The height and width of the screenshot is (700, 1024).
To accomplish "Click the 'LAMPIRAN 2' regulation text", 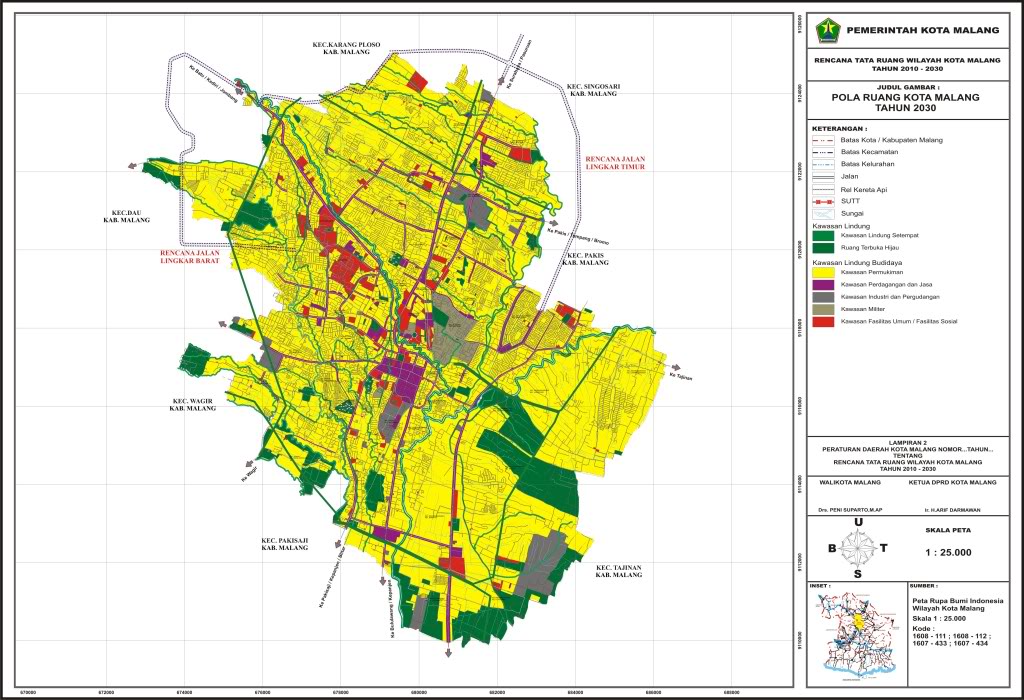I will coord(907,442).
